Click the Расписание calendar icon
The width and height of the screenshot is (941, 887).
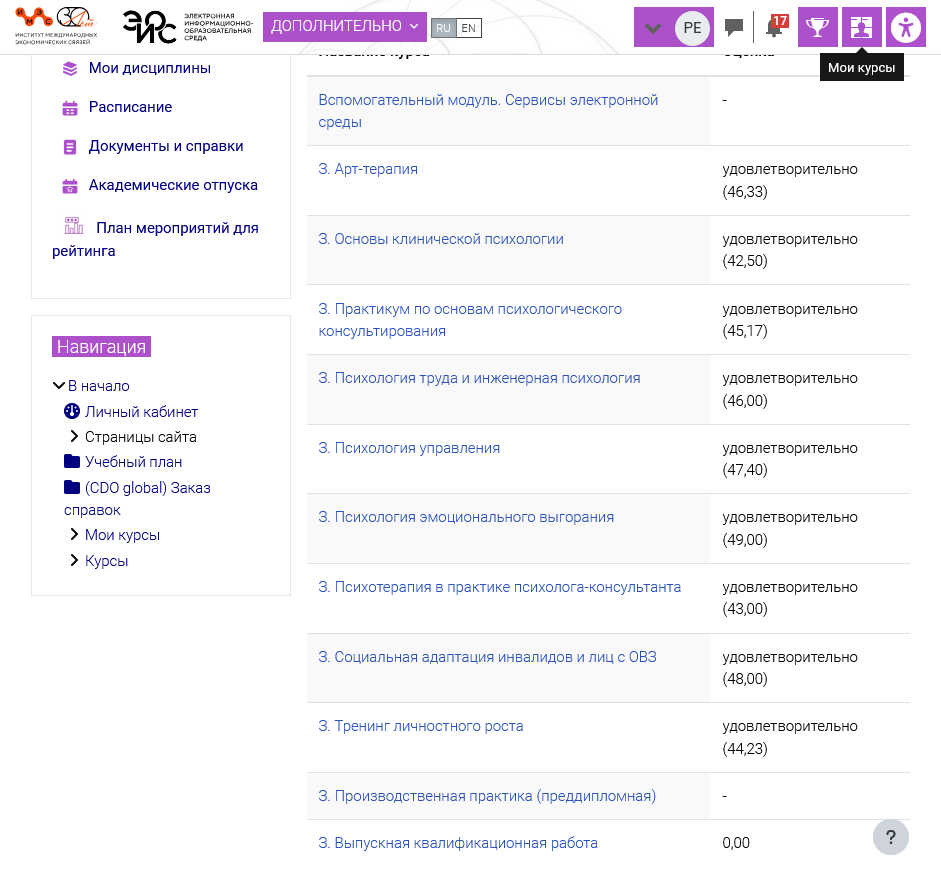click(x=70, y=108)
